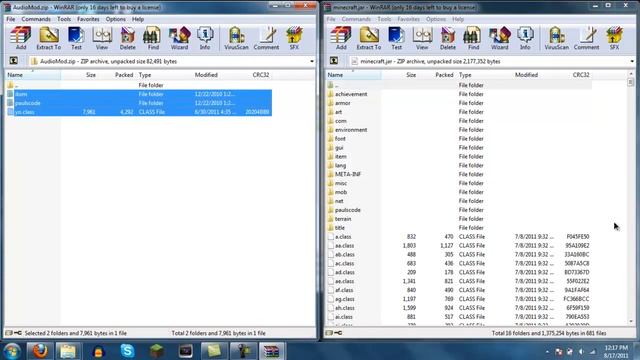
Task: Sort by Type column in minecraft.jar window
Action: point(484,75)
